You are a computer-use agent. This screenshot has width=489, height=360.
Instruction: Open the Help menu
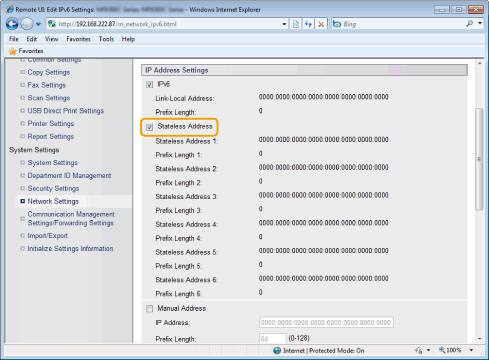click(128, 39)
